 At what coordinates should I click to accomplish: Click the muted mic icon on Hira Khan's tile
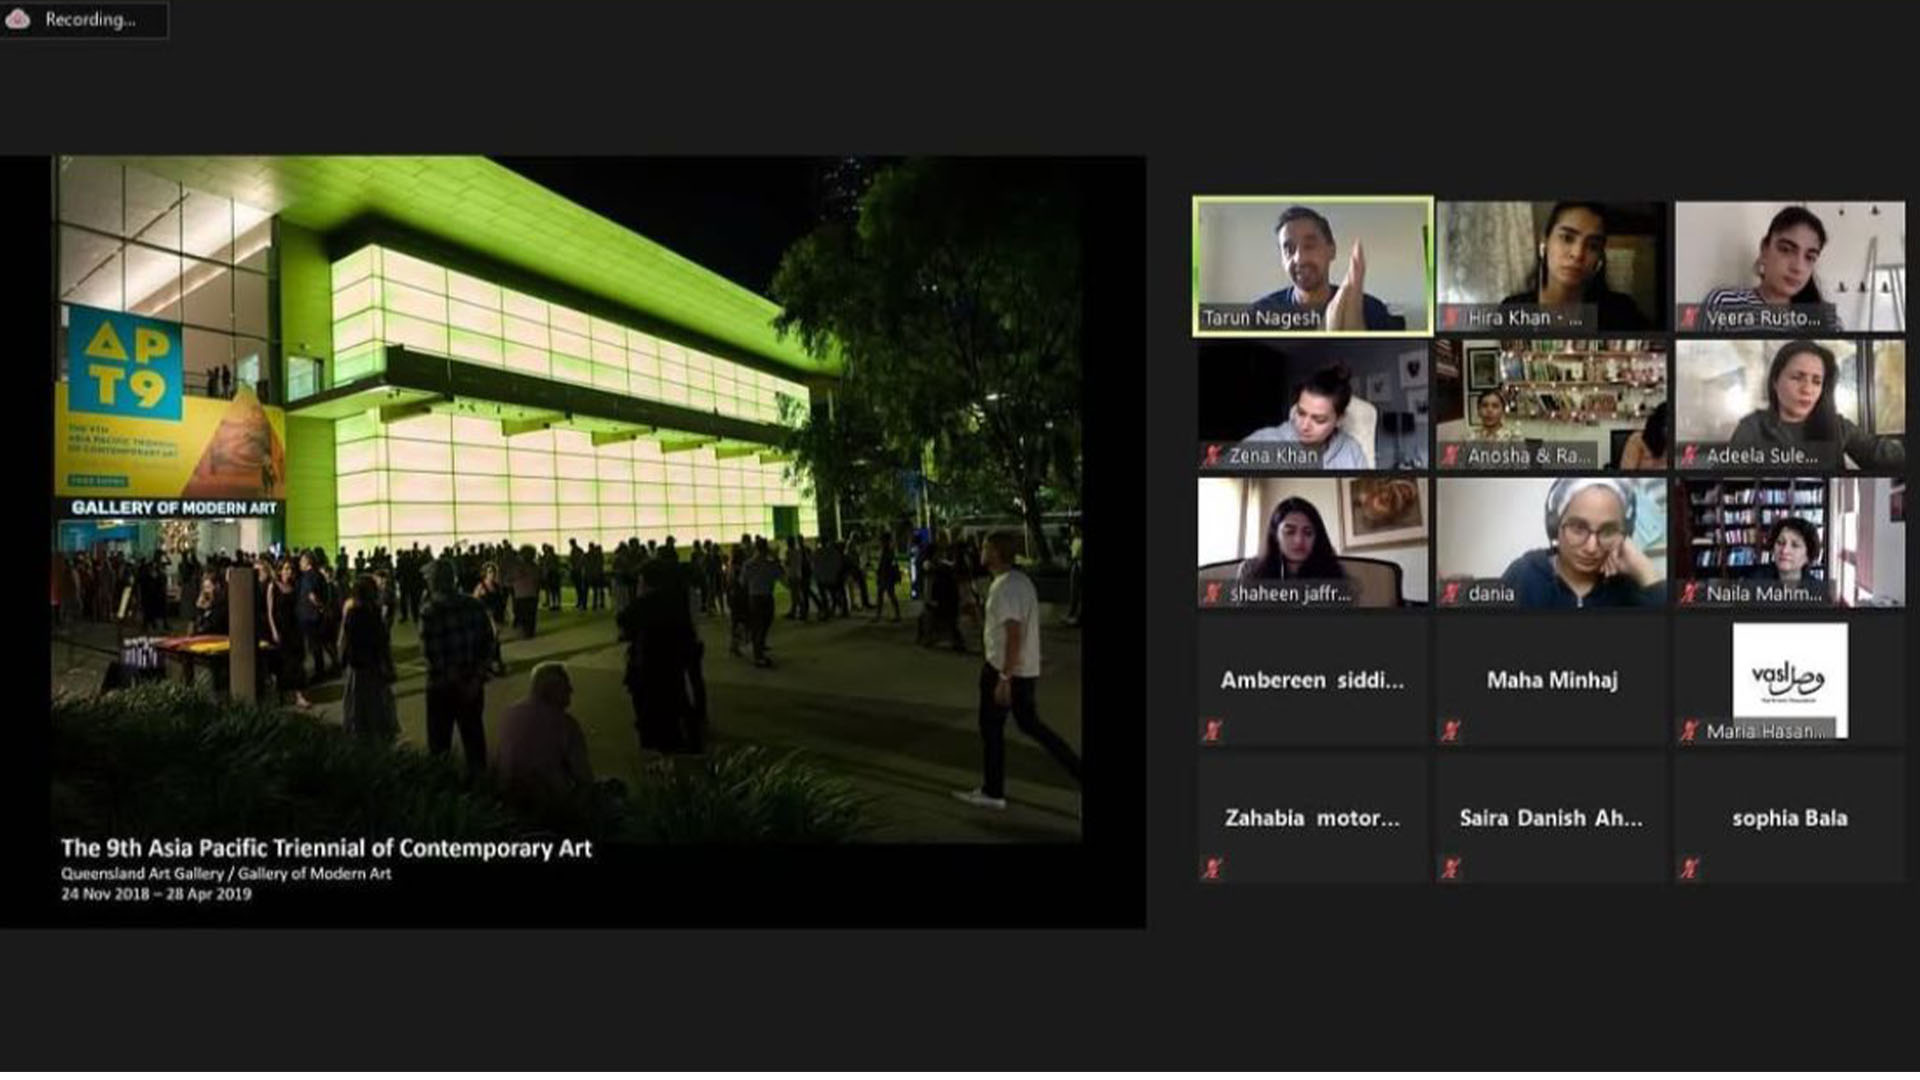[1452, 318]
